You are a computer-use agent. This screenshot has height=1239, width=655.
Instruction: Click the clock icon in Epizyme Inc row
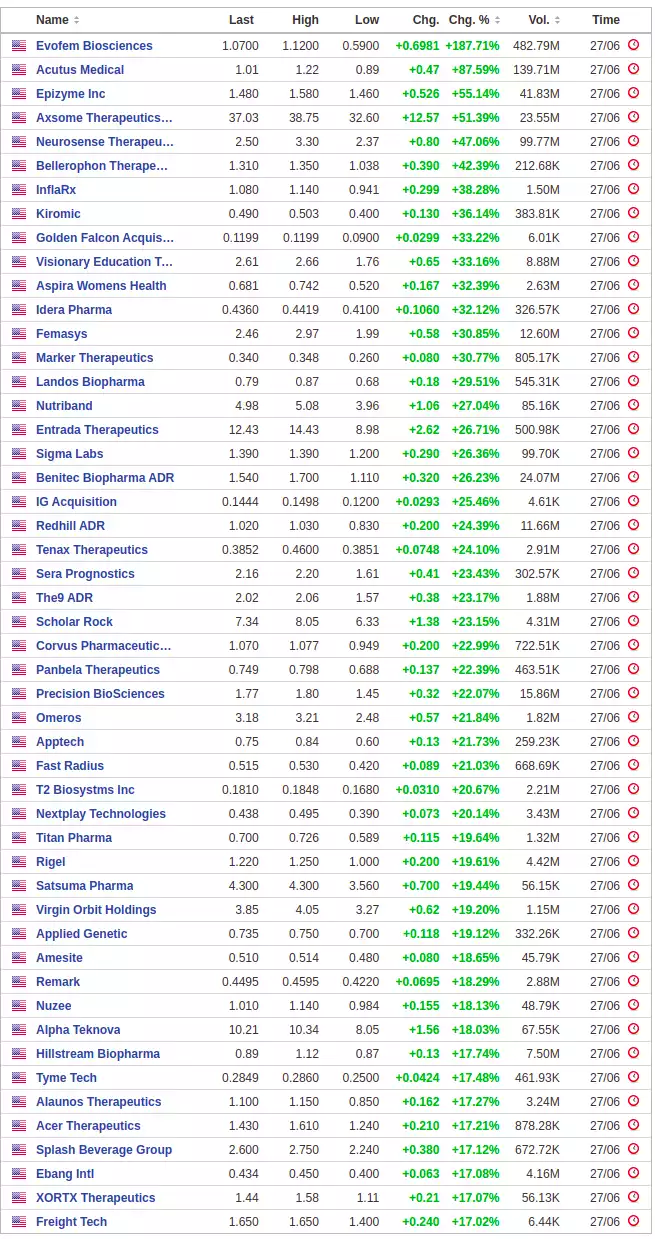pos(633,93)
